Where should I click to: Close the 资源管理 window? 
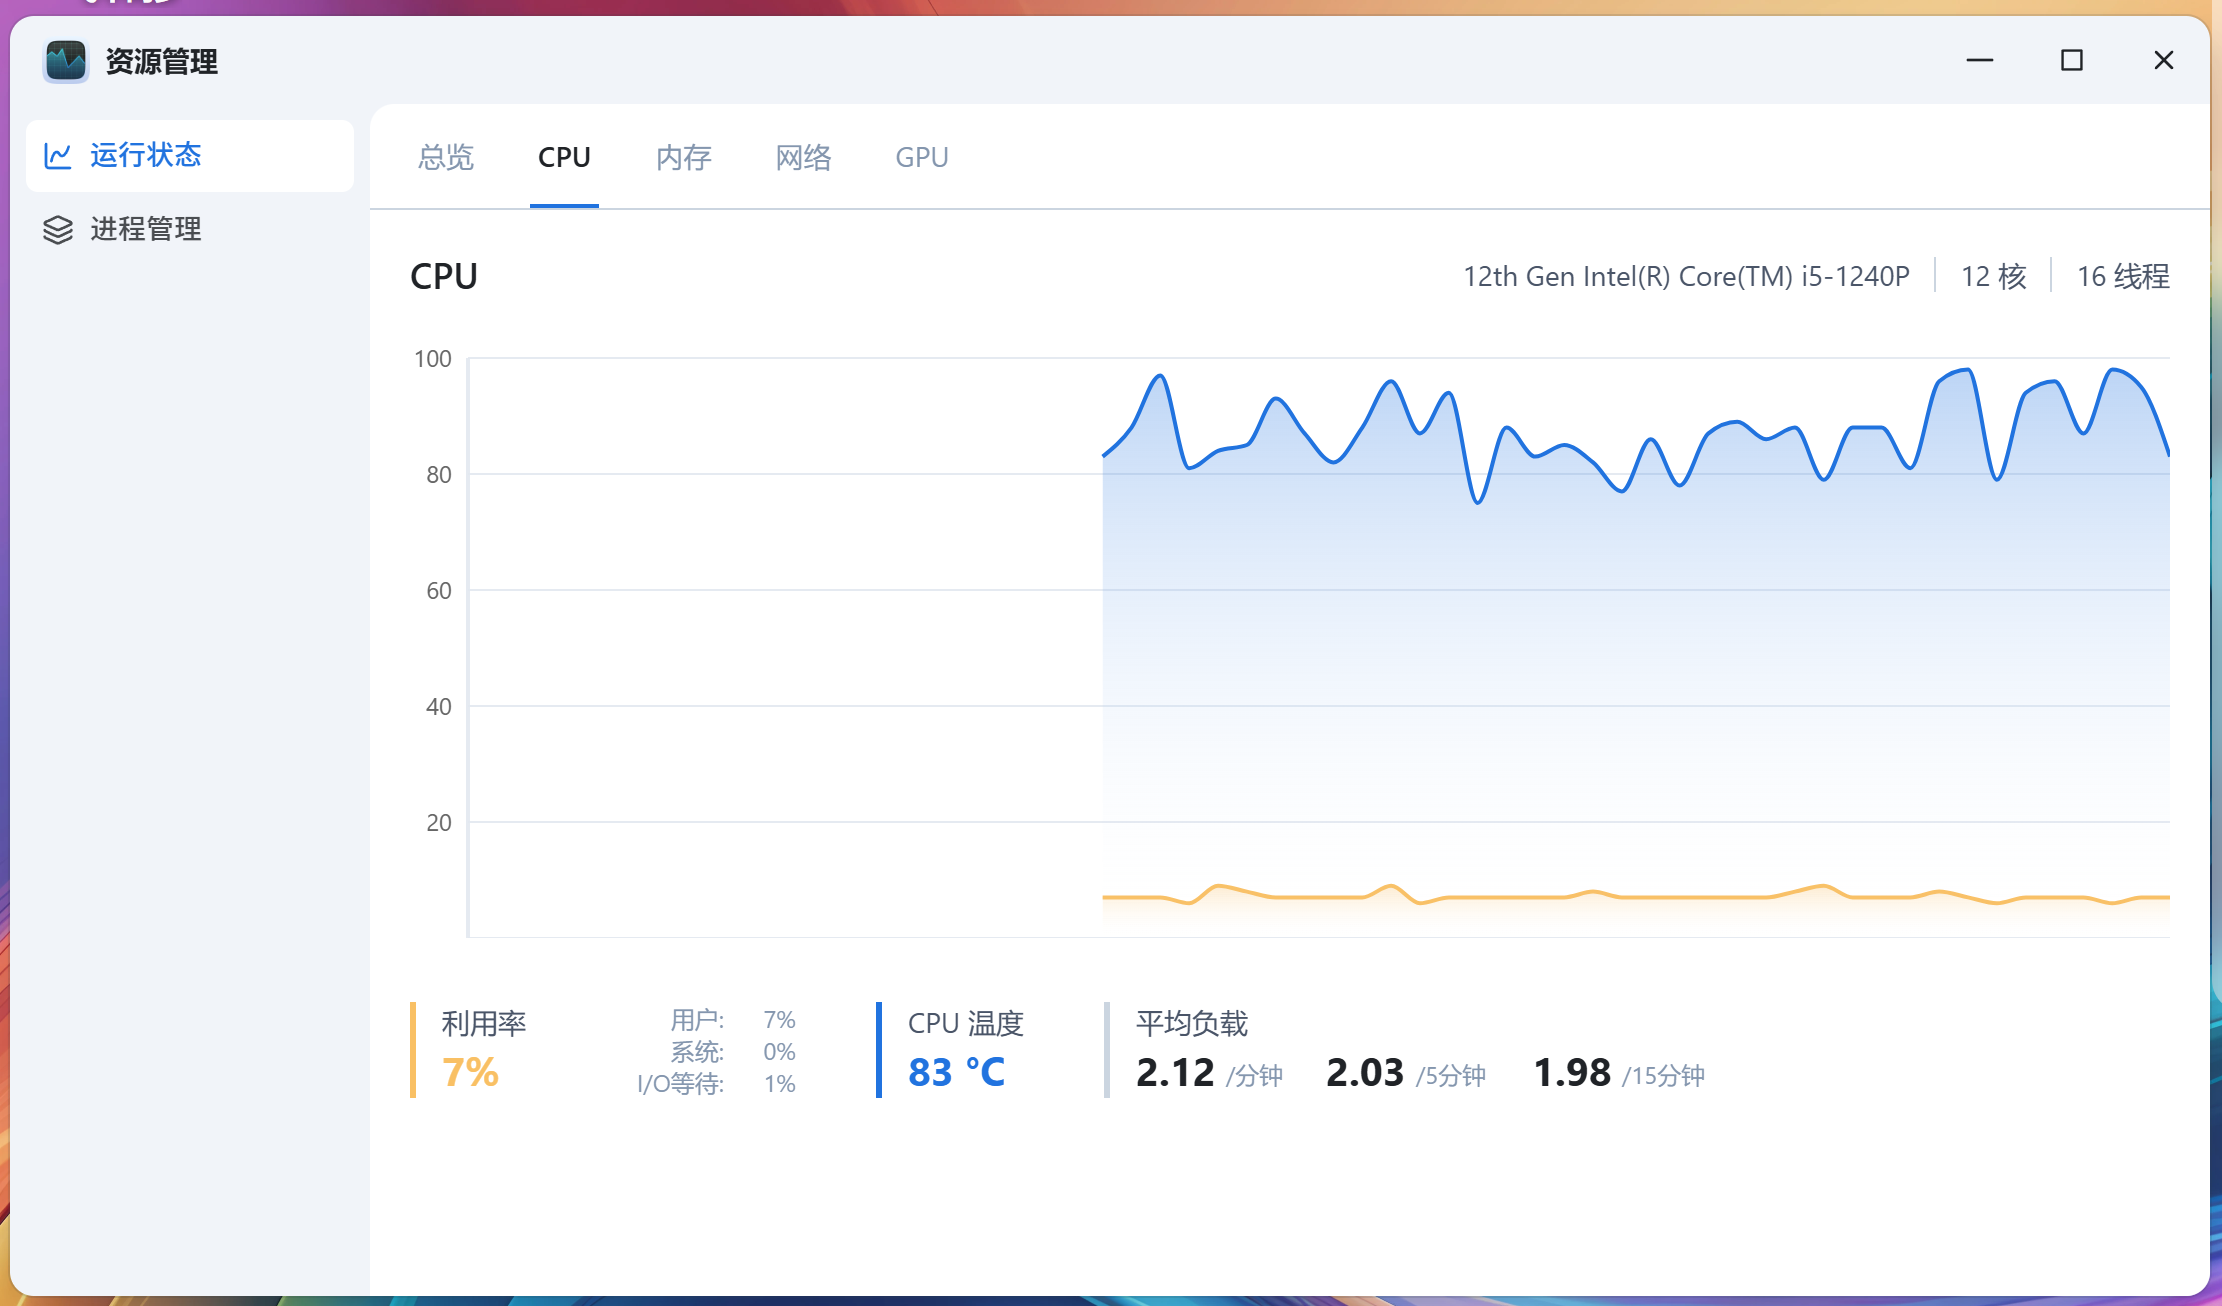tap(2163, 61)
